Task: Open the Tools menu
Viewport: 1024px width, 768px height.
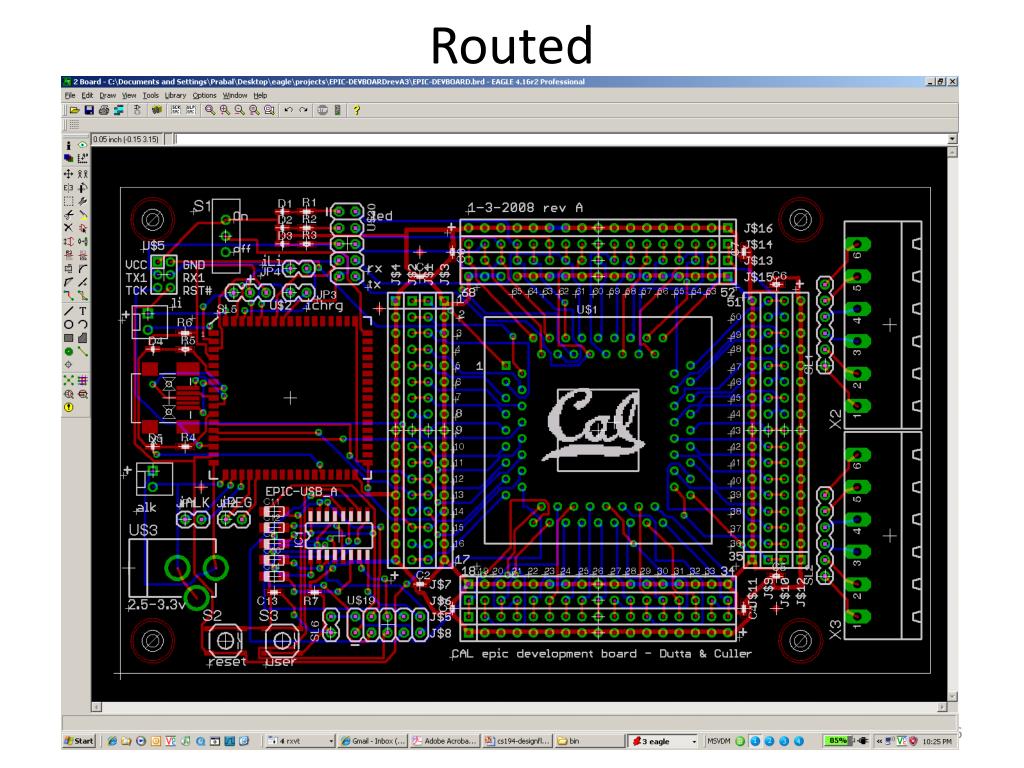Action: (151, 95)
